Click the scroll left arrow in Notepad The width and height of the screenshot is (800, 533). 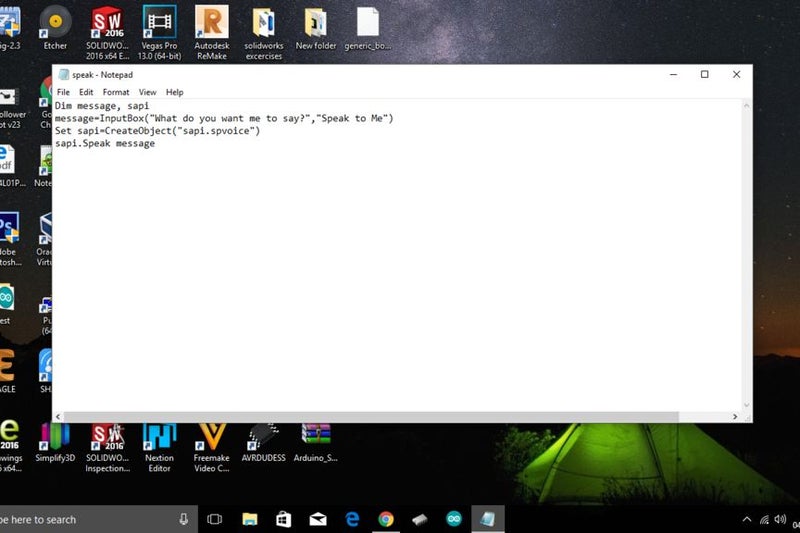point(58,417)
